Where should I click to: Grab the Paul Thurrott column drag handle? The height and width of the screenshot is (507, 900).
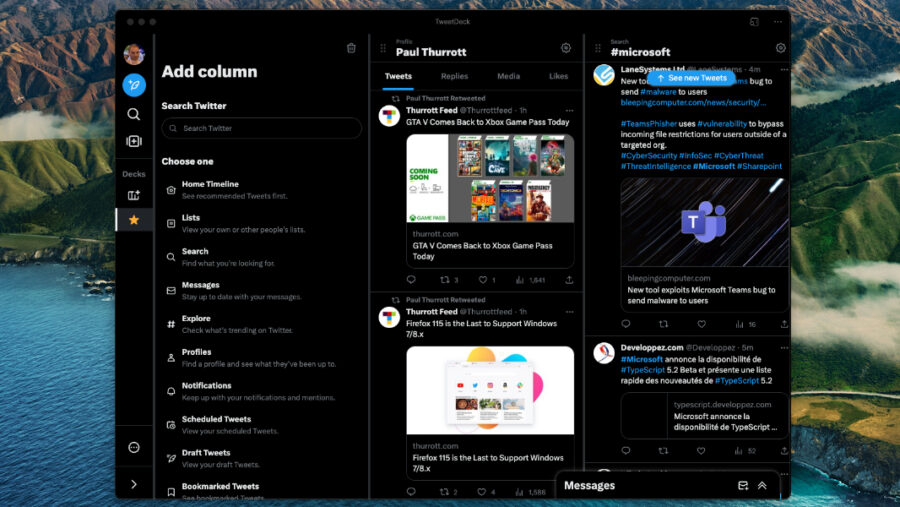point(383,48)
